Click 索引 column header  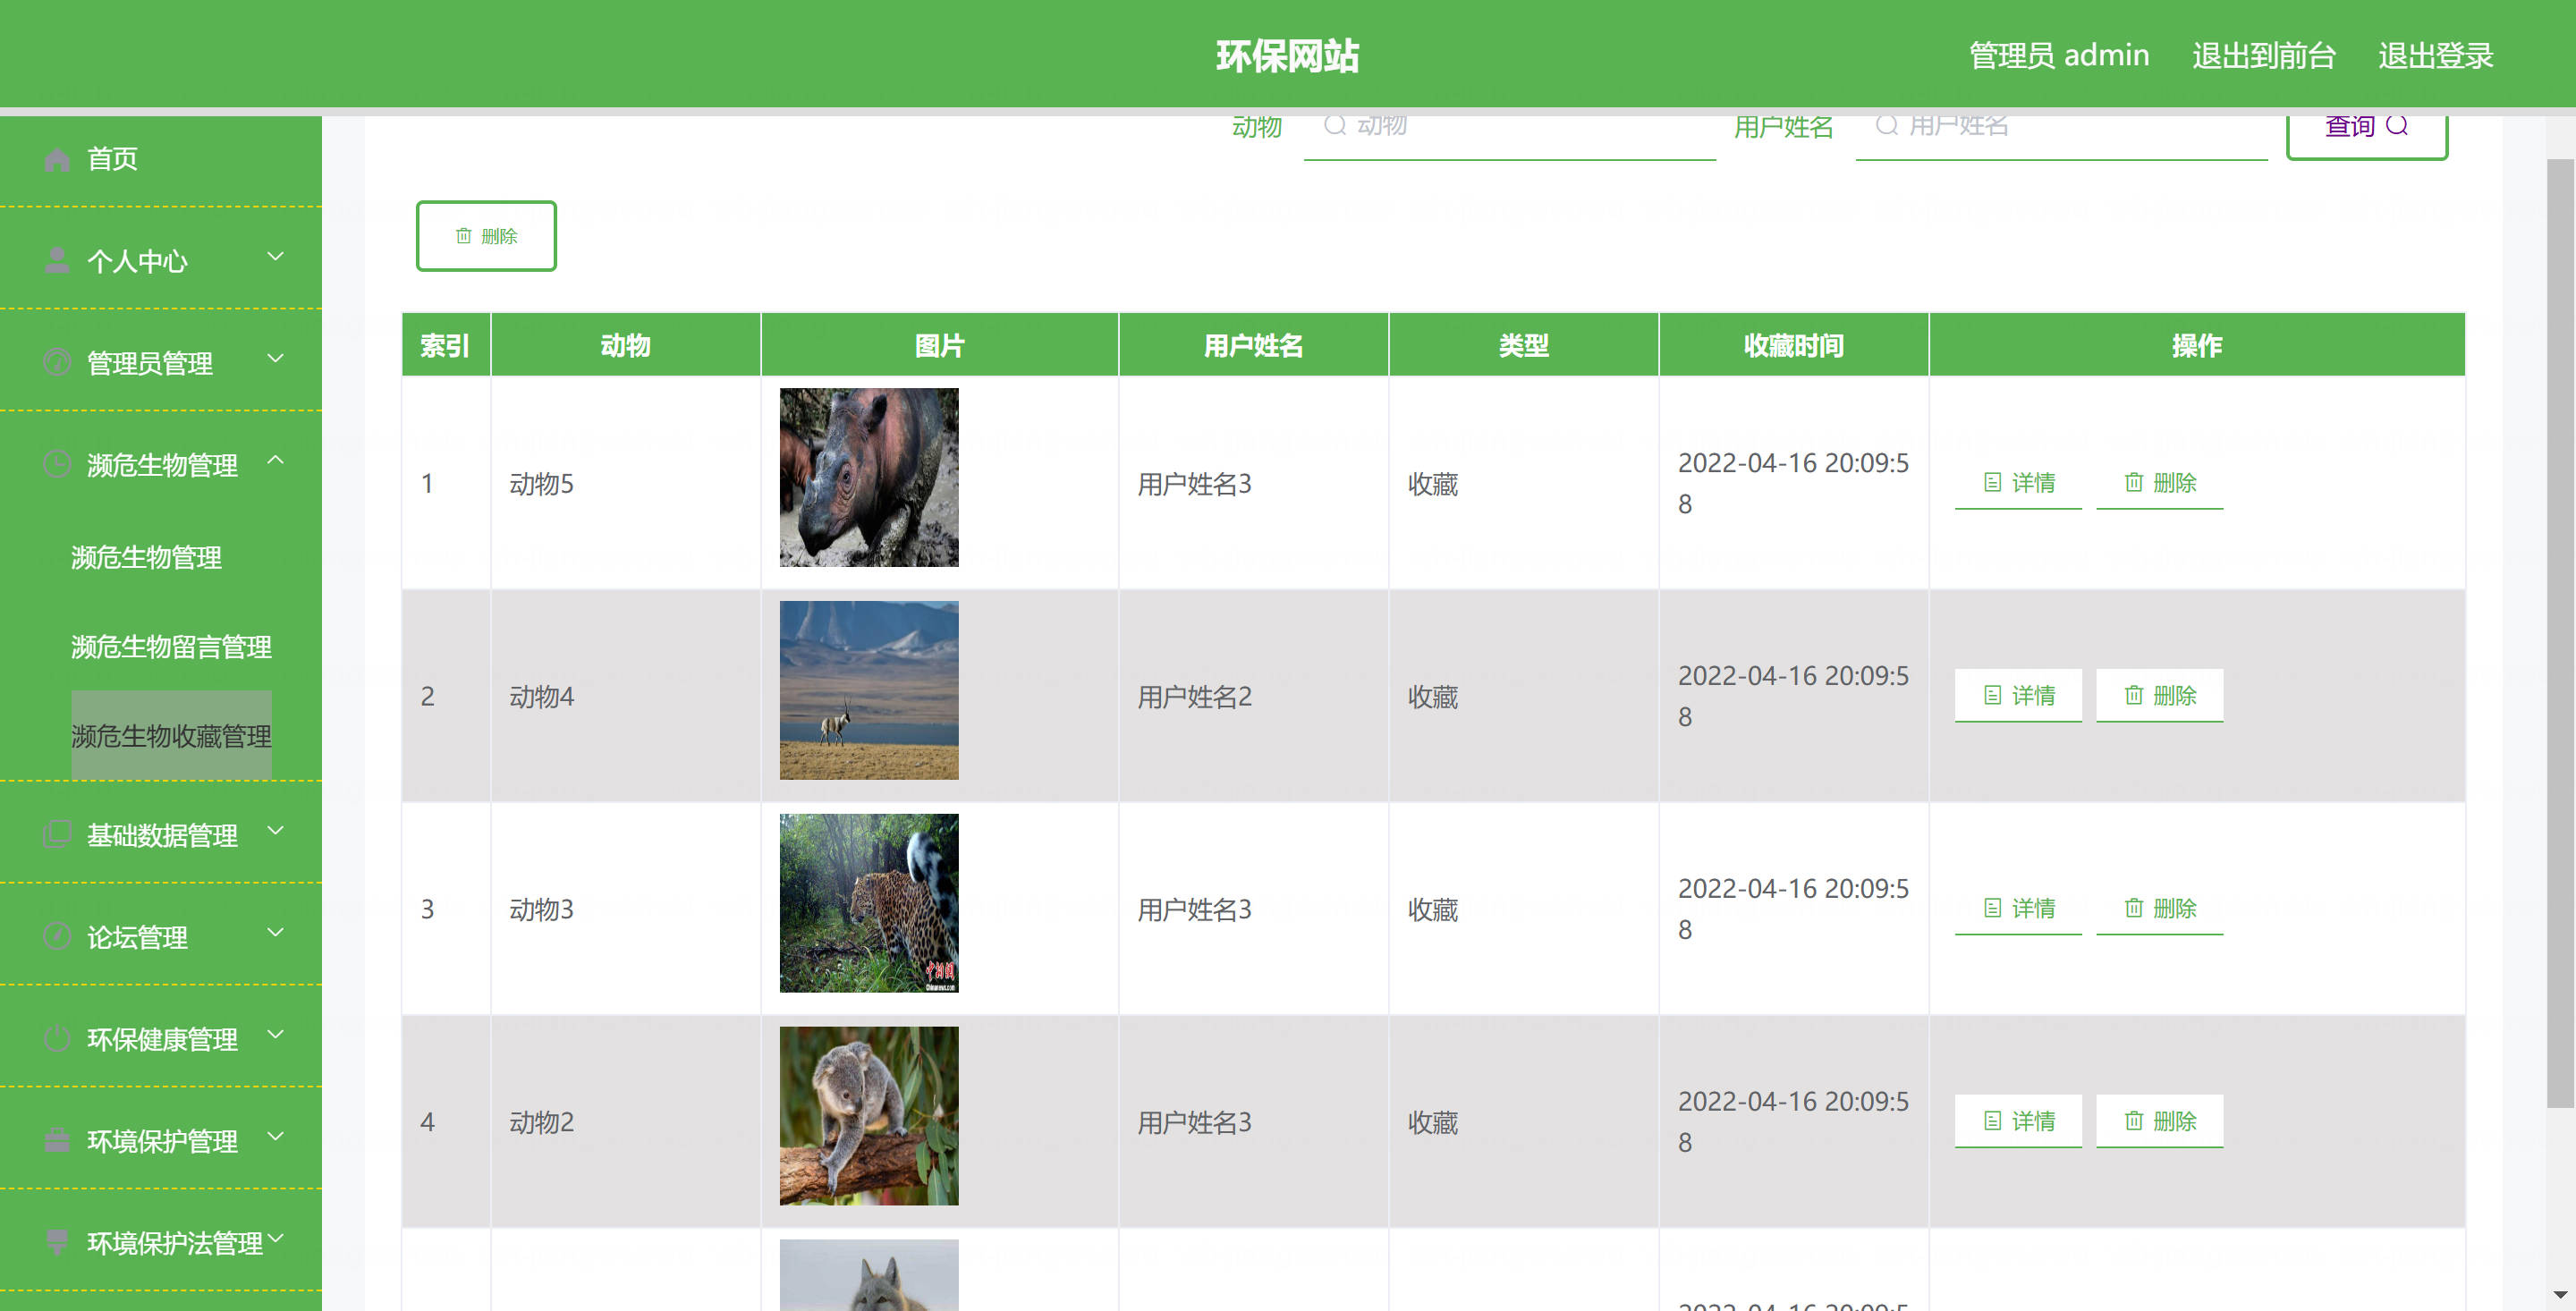point(445,346)
